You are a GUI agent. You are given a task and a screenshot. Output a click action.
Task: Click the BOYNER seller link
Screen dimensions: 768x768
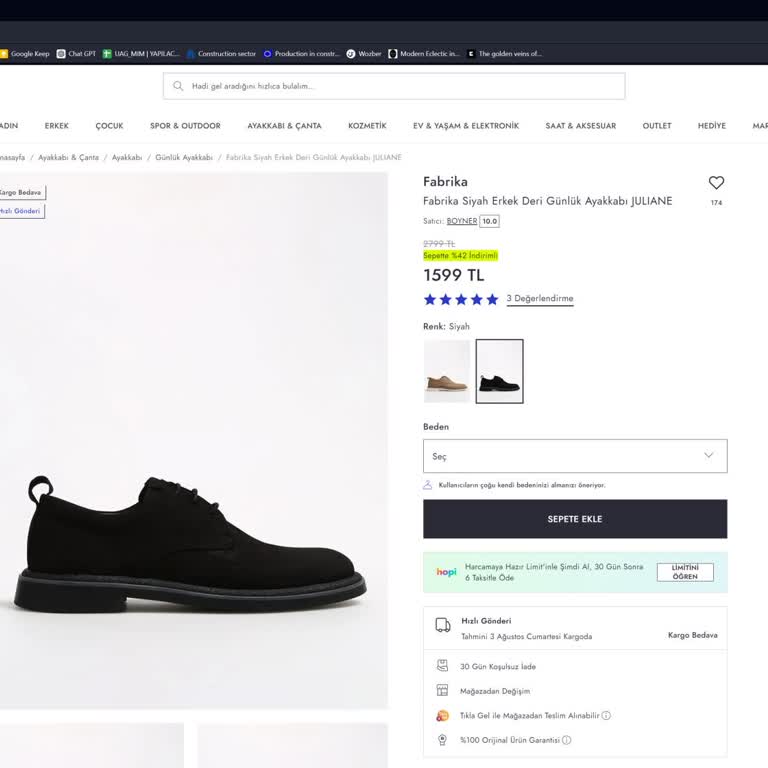click(x=462, y=221)
